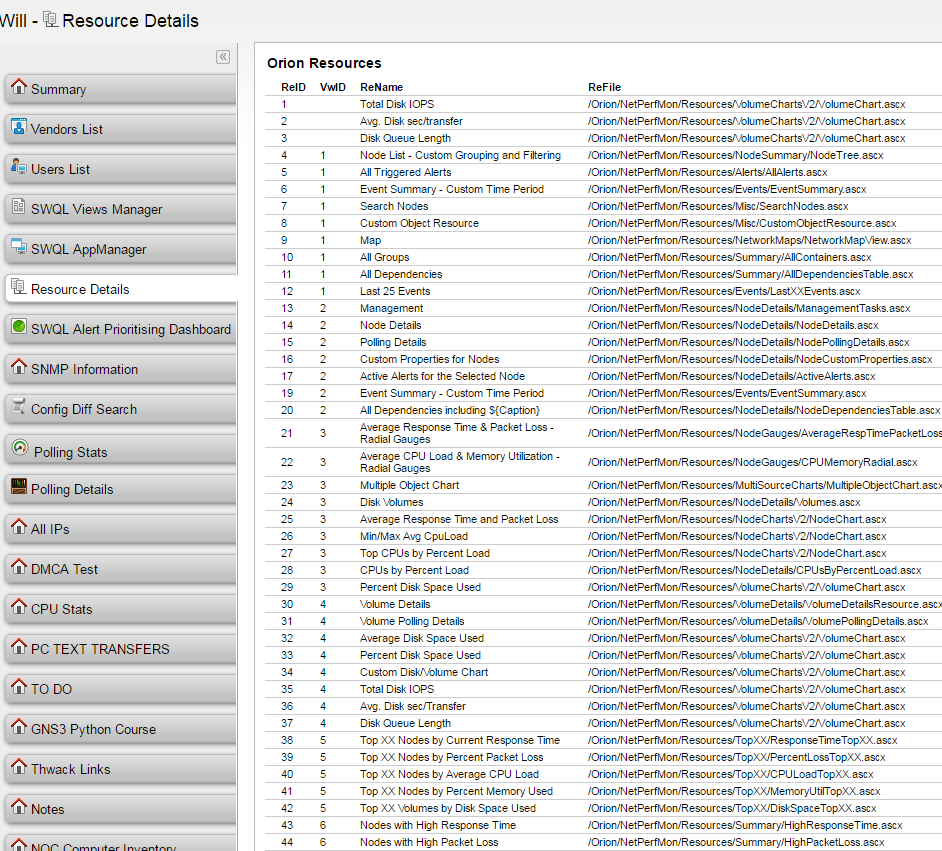Switch to the Users List tab
The image size is (942, 851).
[x=121, y=169]
